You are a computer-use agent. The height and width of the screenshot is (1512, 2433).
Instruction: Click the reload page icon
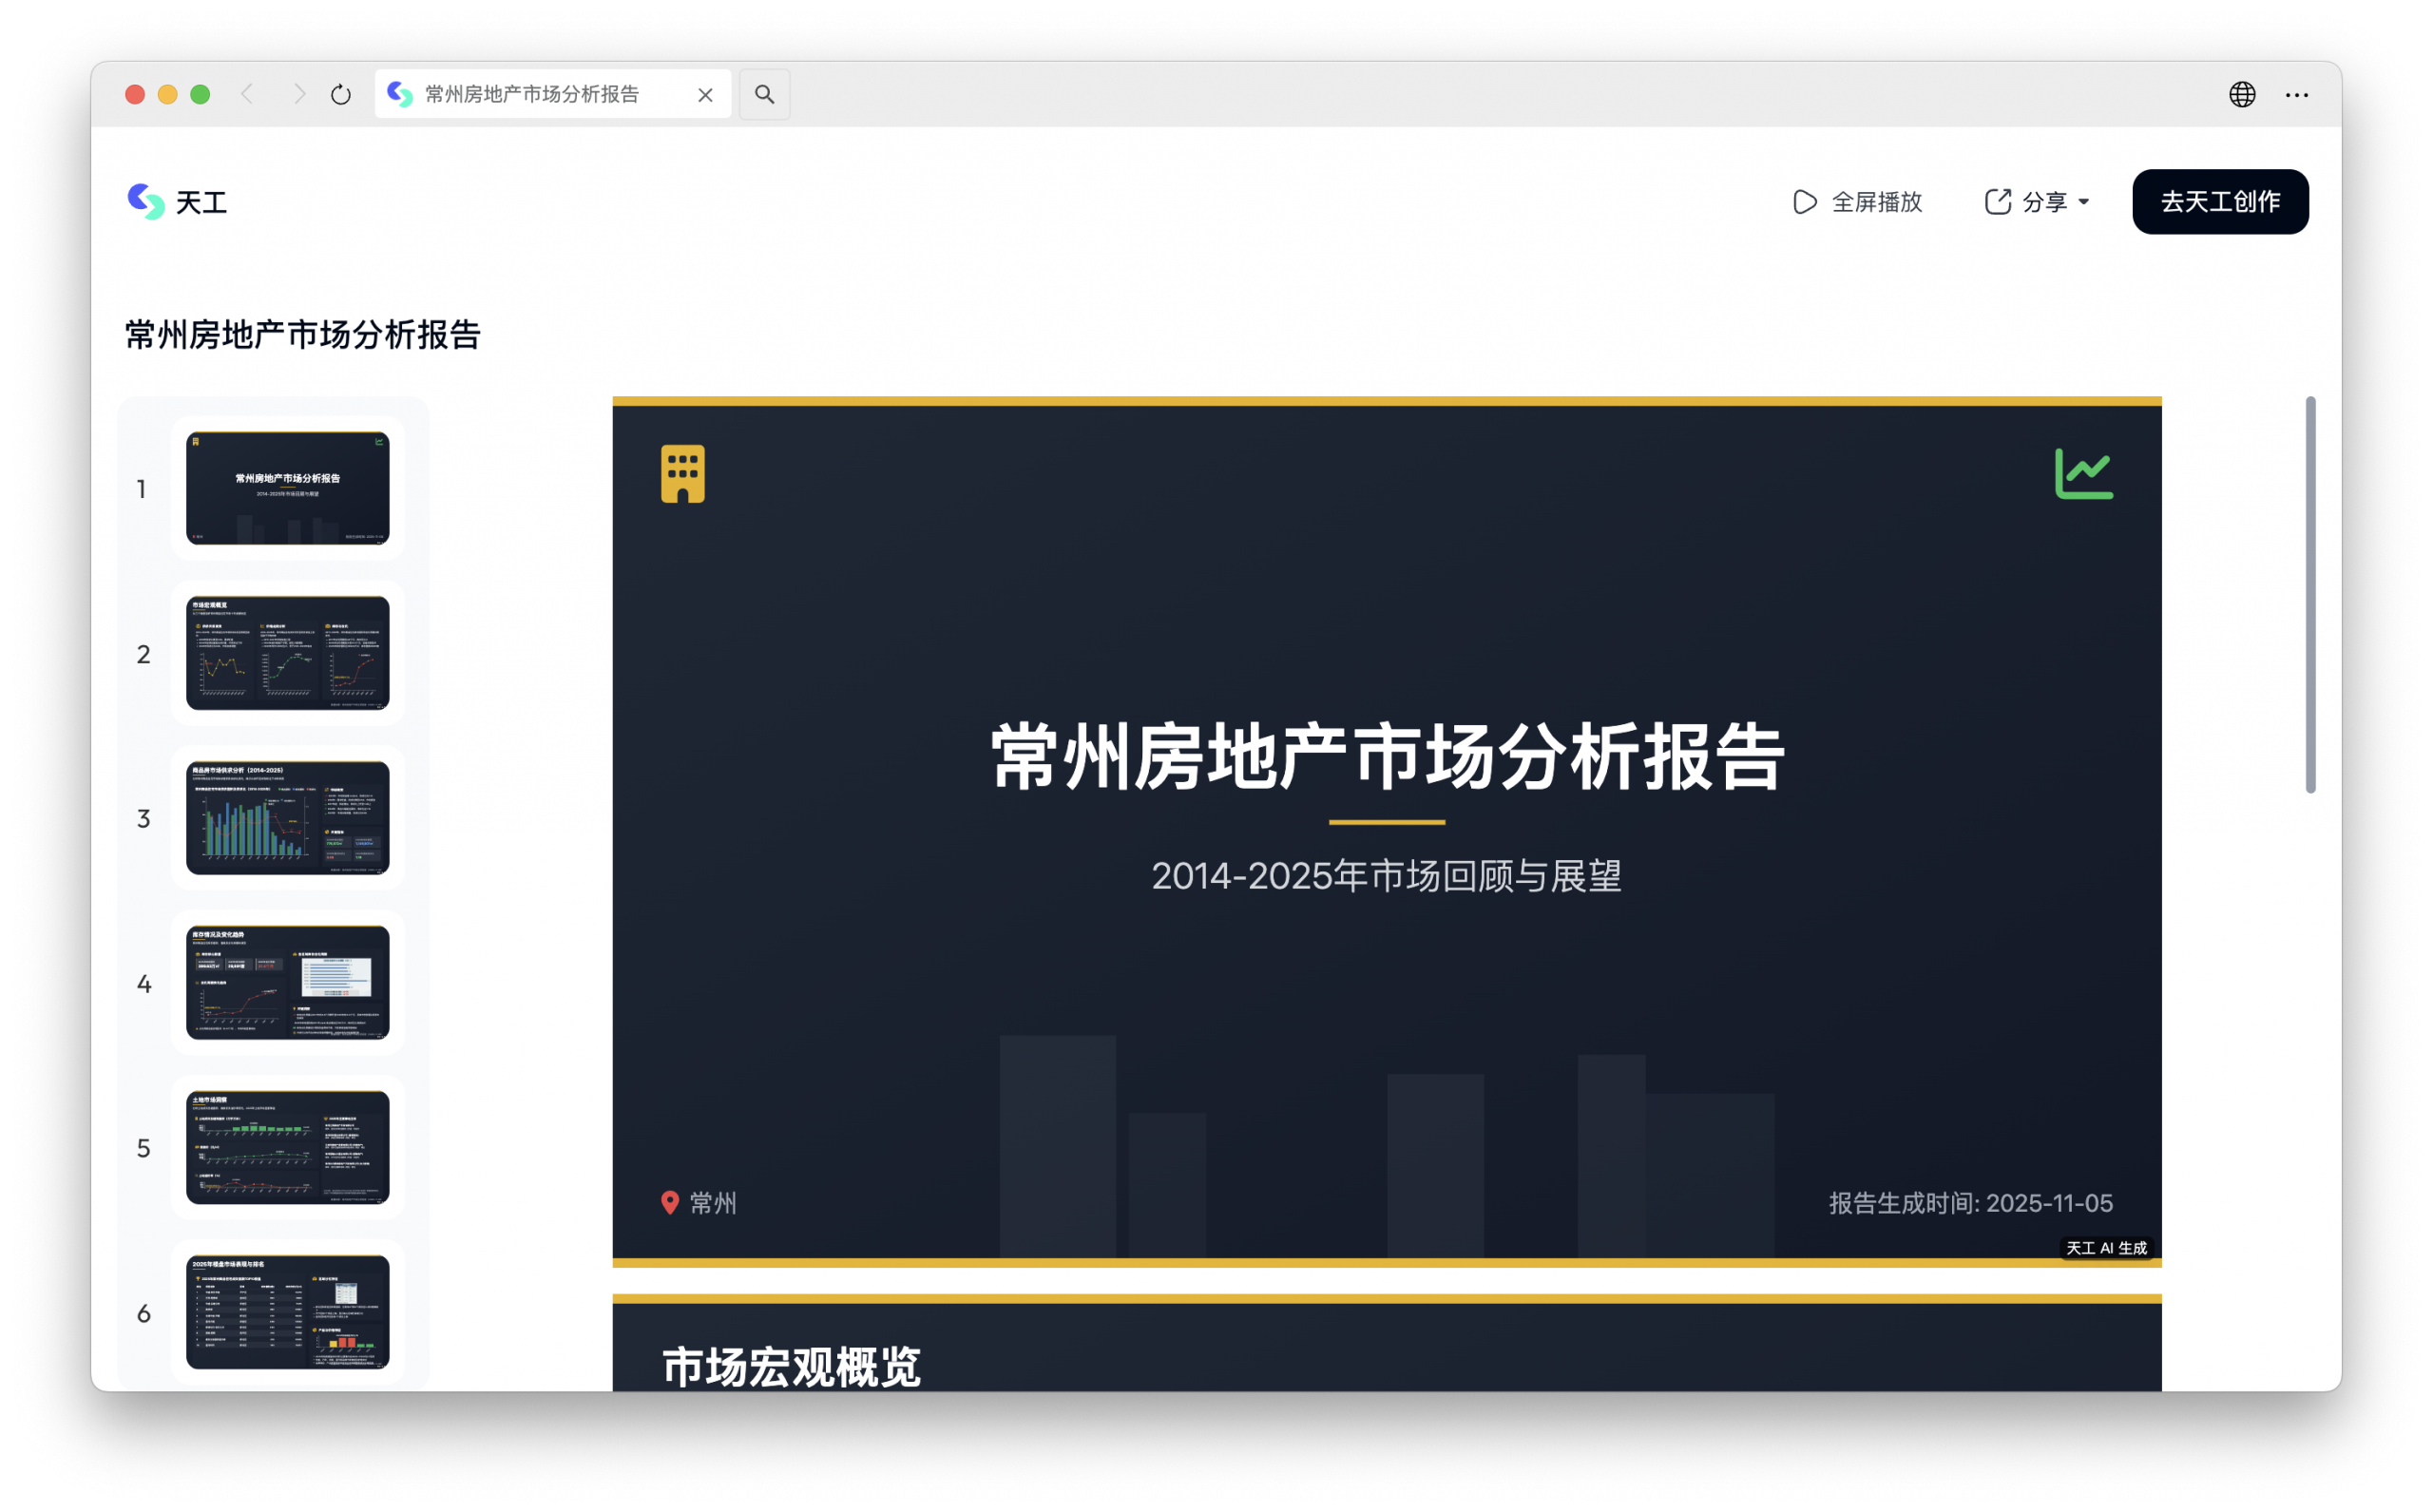[x=342, y=93]
